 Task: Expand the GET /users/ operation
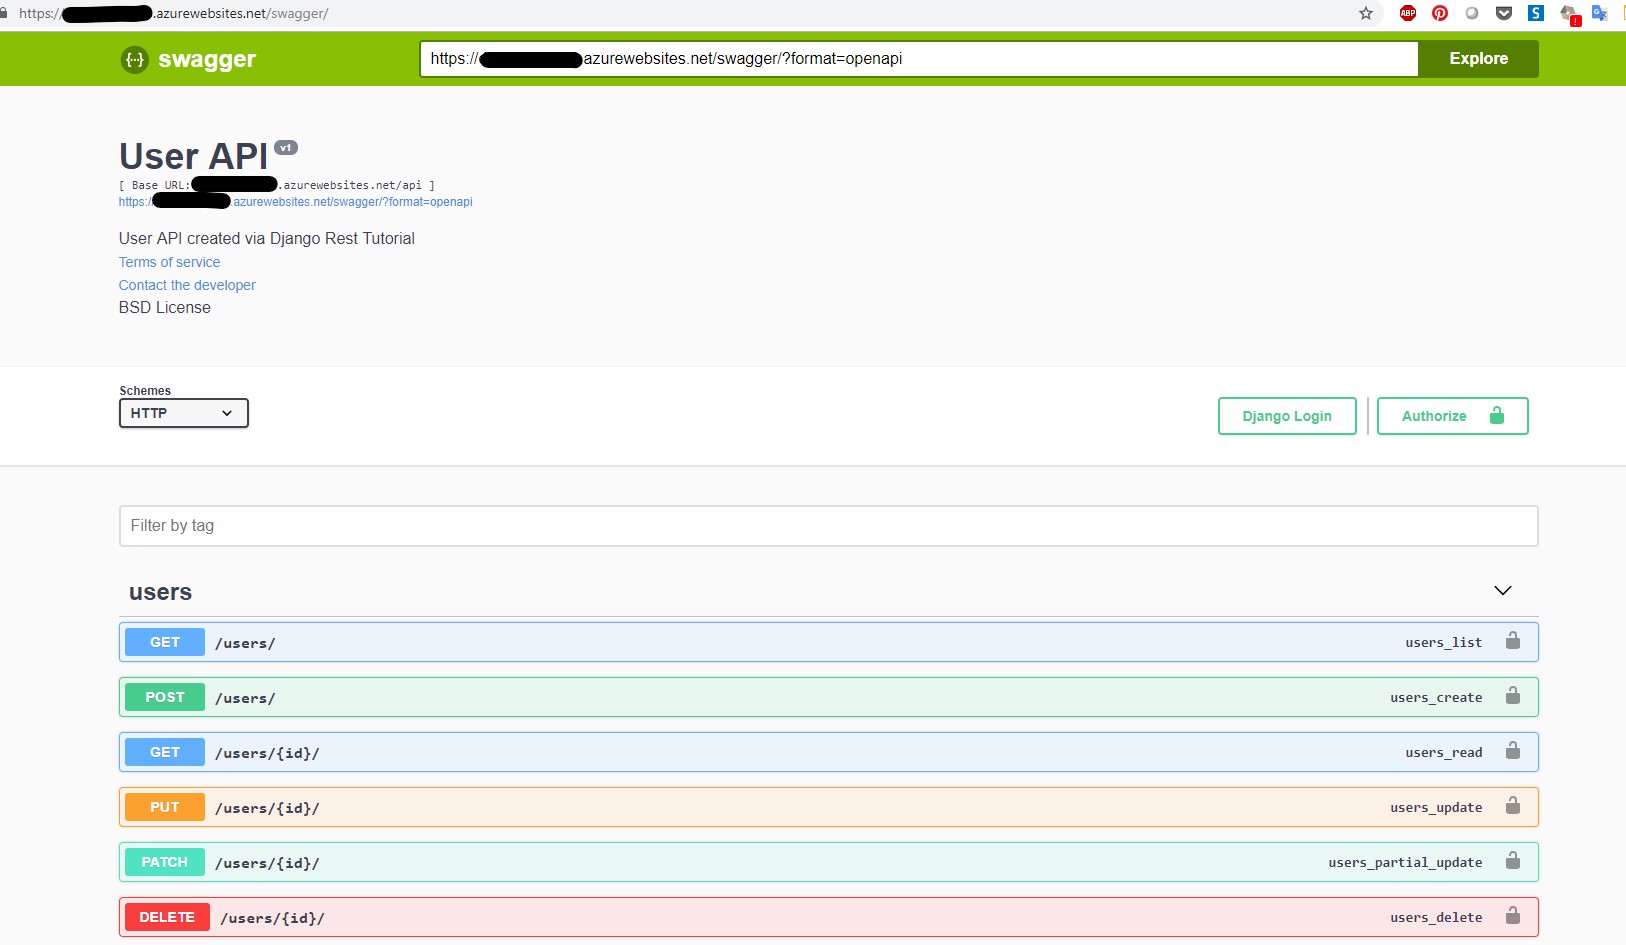click(x=828, y=642)
